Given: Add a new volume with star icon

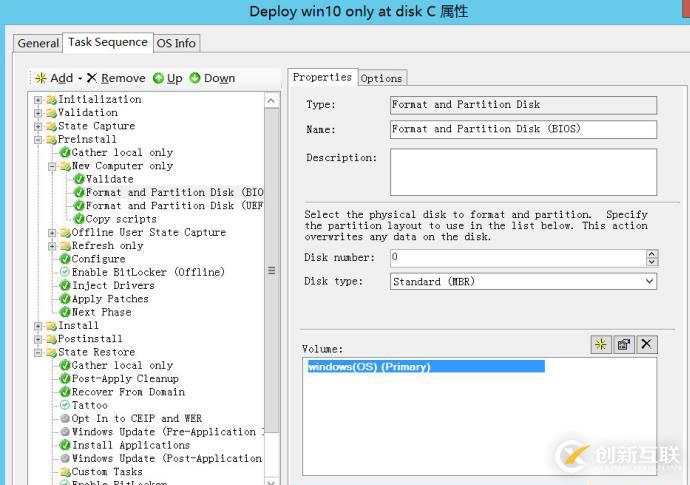Looking at the screenshot, I should [x=601, y=344].
